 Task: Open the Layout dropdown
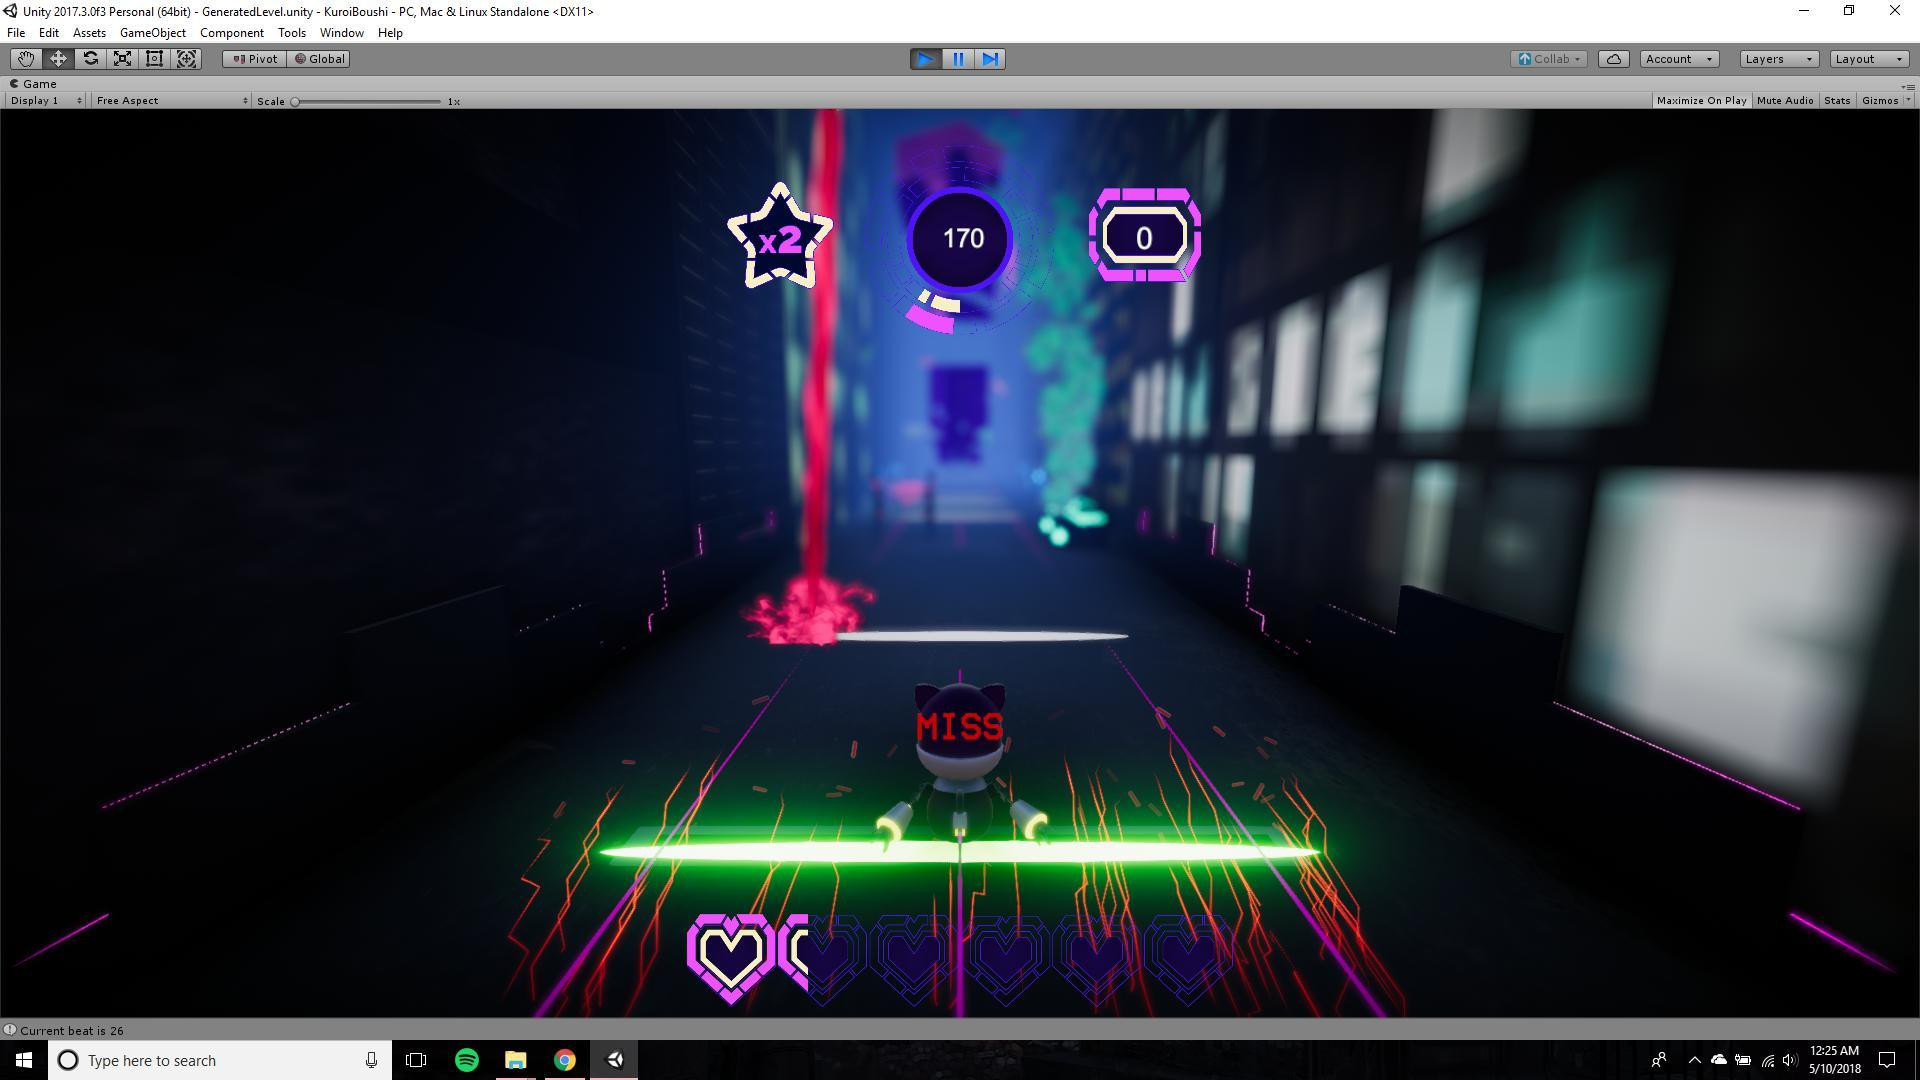coord(1869,59)
